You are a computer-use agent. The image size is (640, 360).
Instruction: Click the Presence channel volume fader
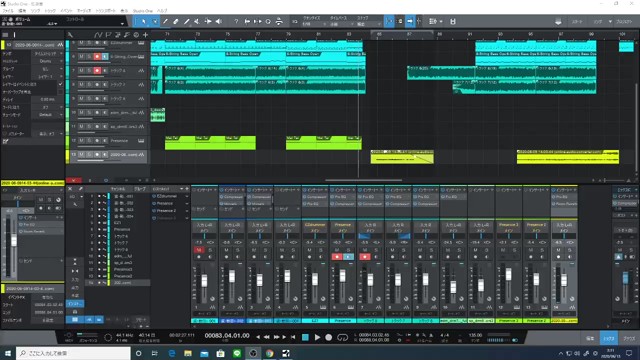point(342,276)
